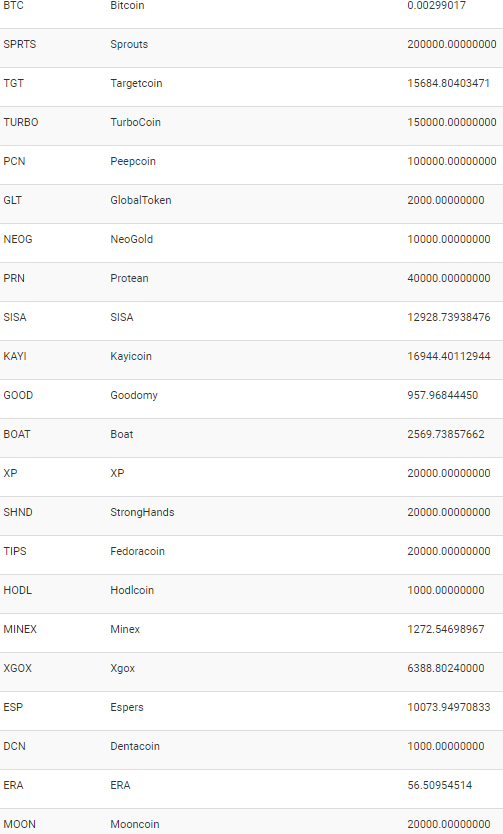503x834 pixels.
Task: Click Goodomy balance 957.96844450
Action: (442, 395)
